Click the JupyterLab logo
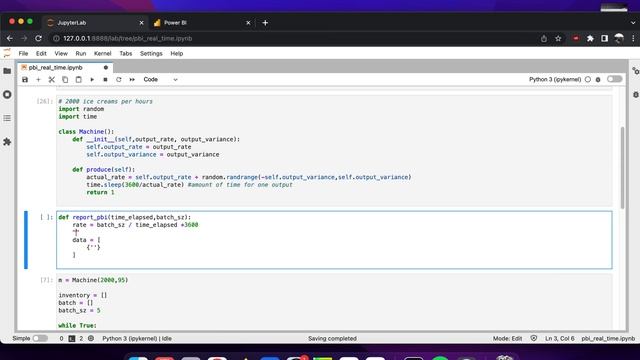Screen dimensions: 640x360 point(7,53)
